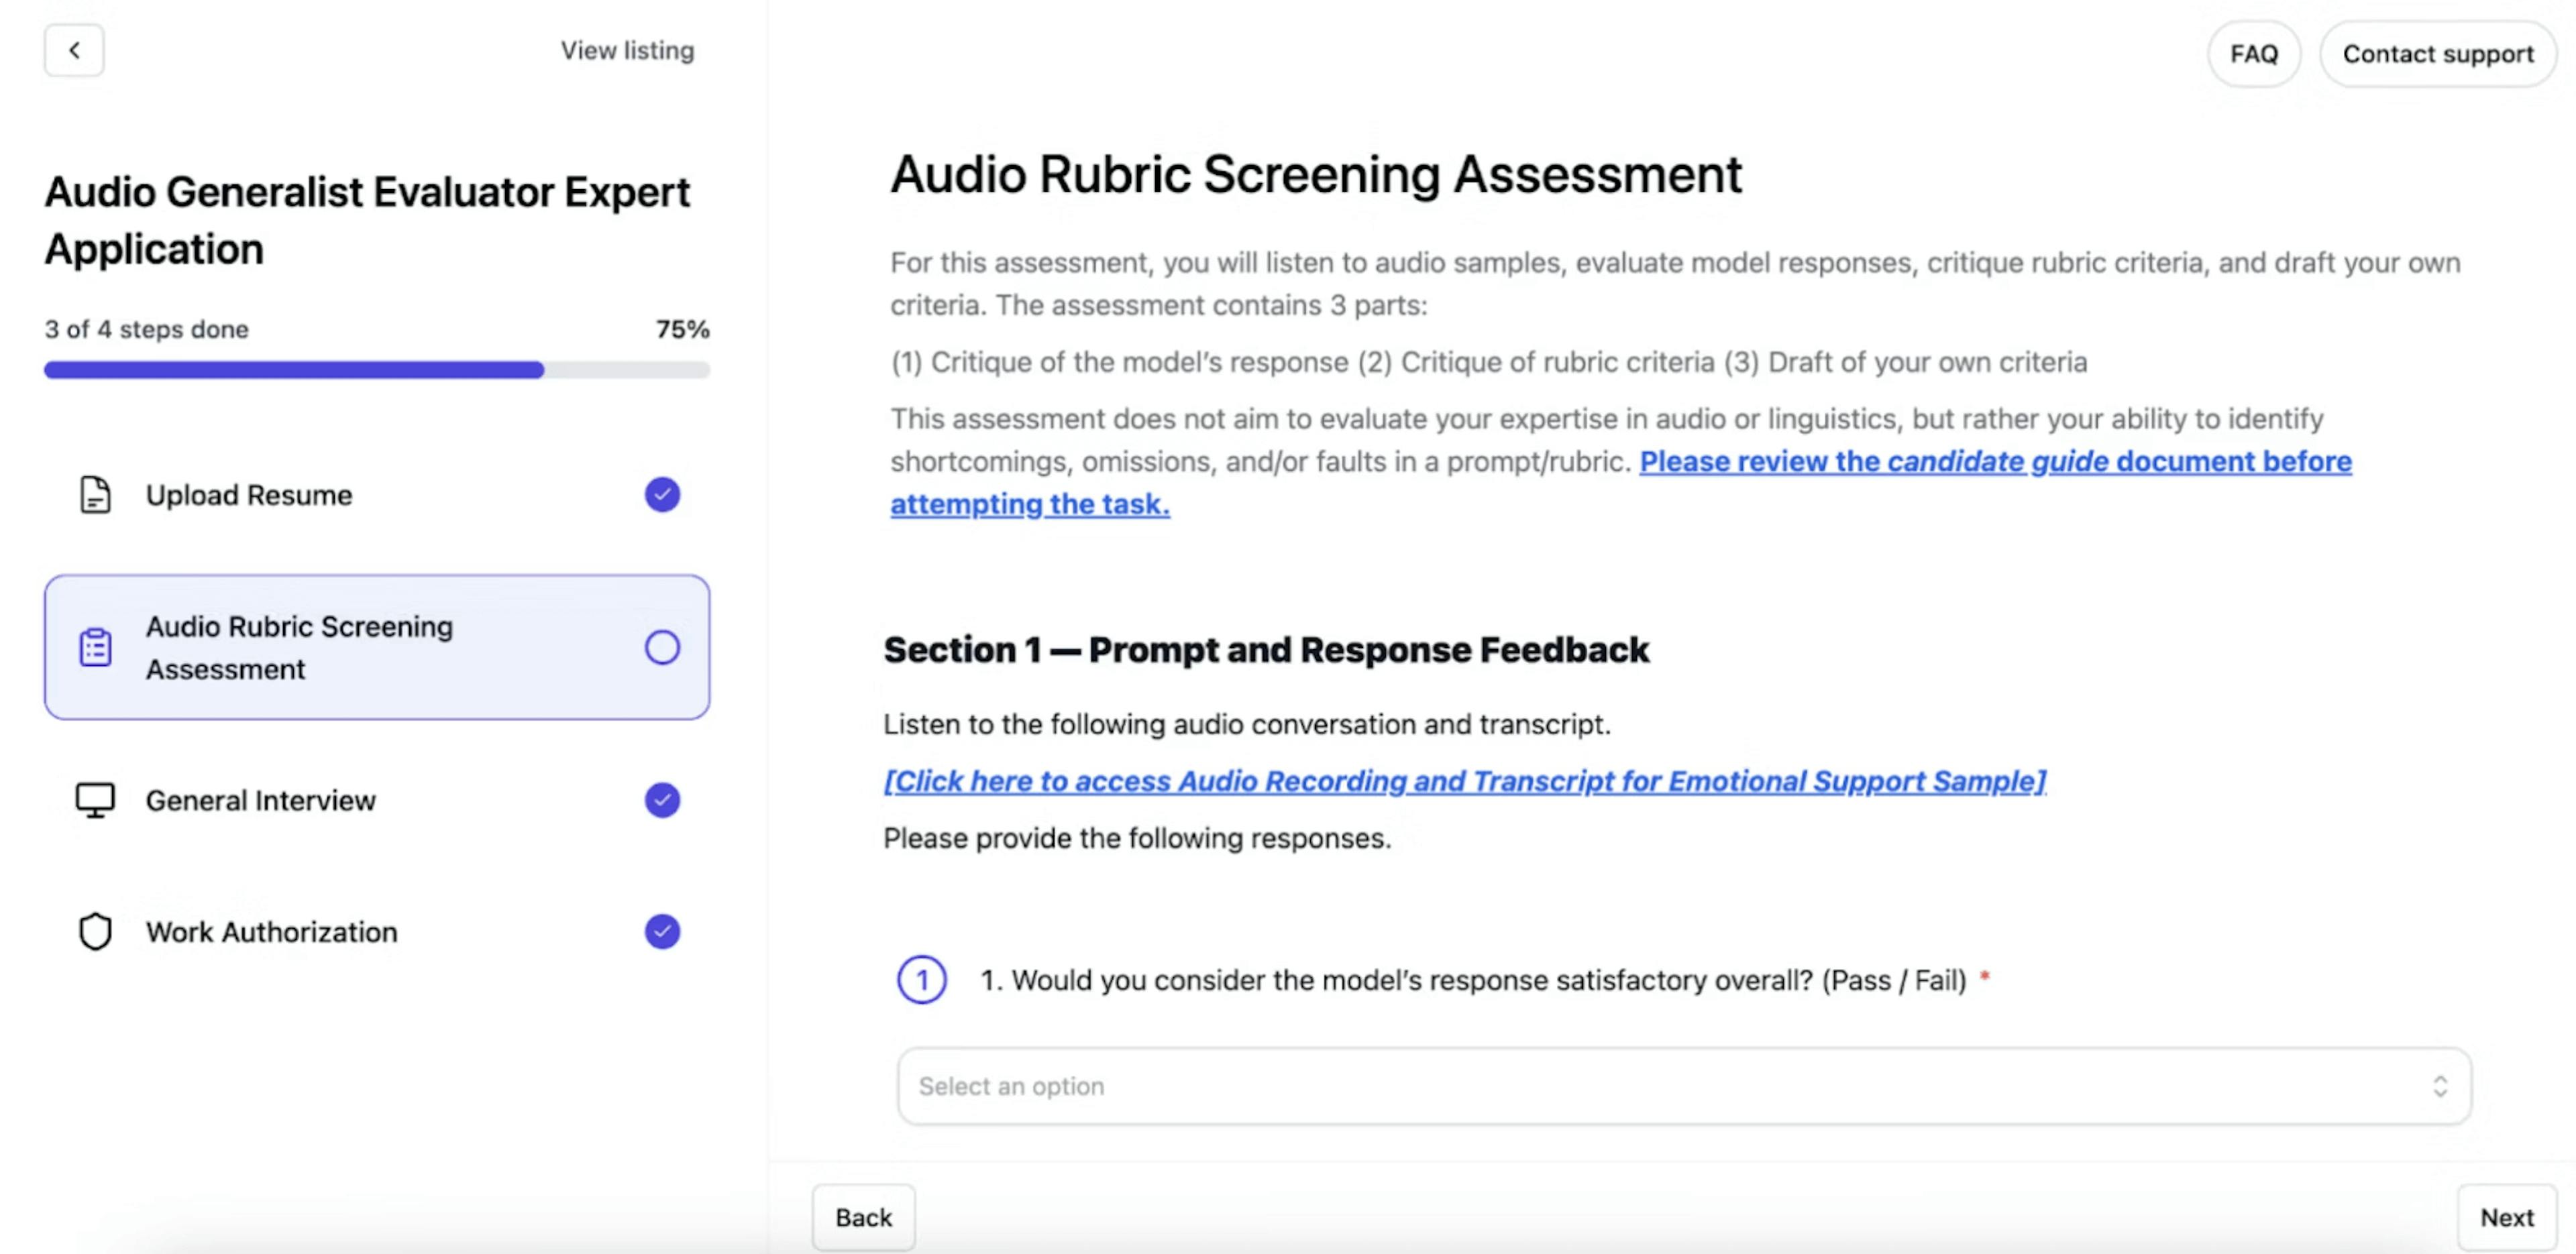Image resolution: width=2576 pixels, height=1254 pixels.
Task: Click the back arrow icon at top left
Action: pyautogui.click(x=74, y=51)
